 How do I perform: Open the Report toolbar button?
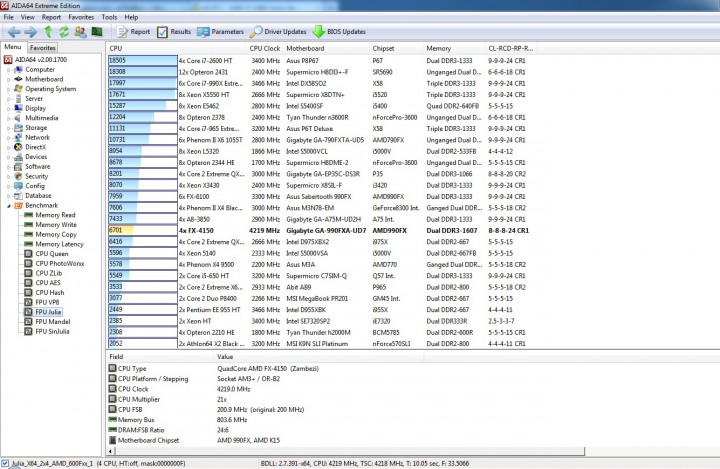click(x=134, y=32)
